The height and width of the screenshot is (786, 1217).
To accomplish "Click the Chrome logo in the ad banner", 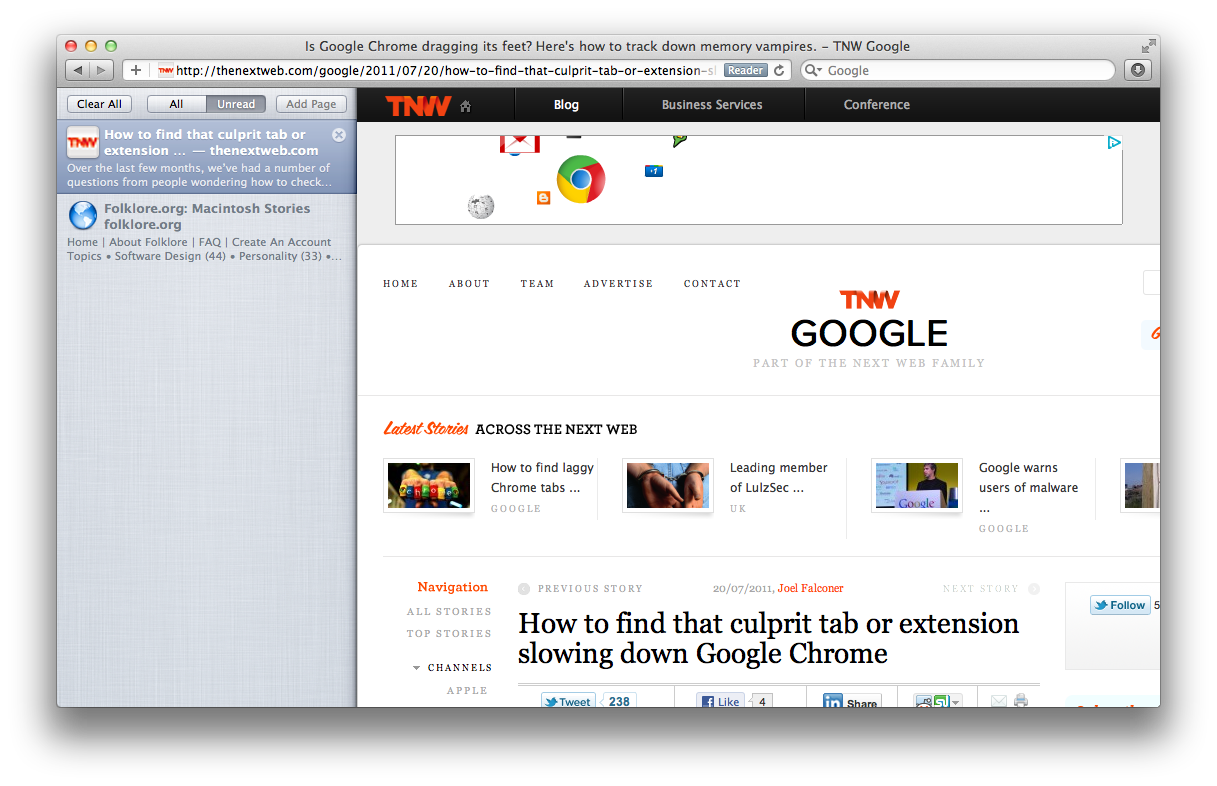I will (581, 179).
